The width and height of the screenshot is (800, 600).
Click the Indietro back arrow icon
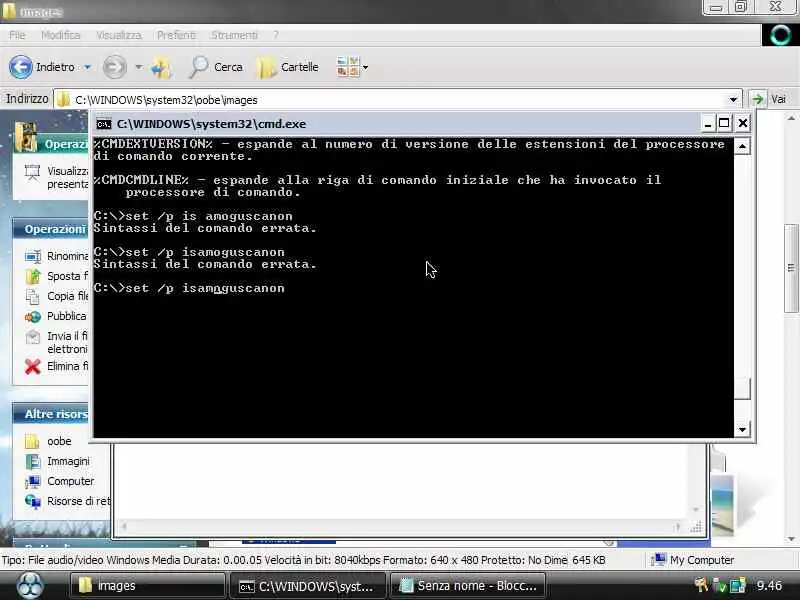tap(21, 67)
